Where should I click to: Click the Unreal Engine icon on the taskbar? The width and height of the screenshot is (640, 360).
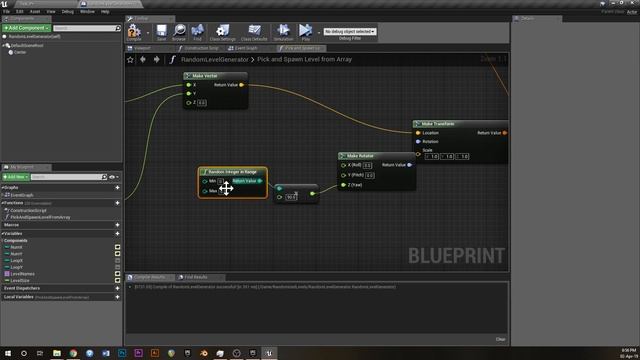(x=269, y=353)
